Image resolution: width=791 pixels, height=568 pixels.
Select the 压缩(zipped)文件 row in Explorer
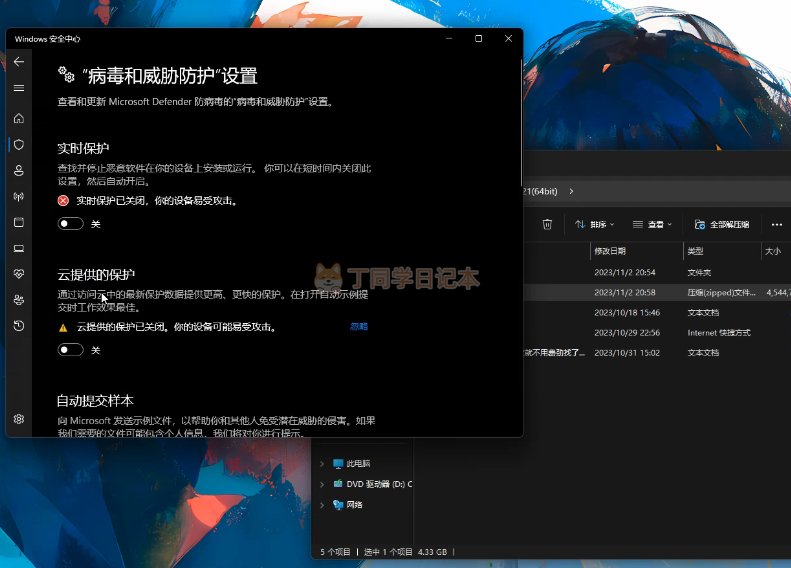(x=657, y=293)
